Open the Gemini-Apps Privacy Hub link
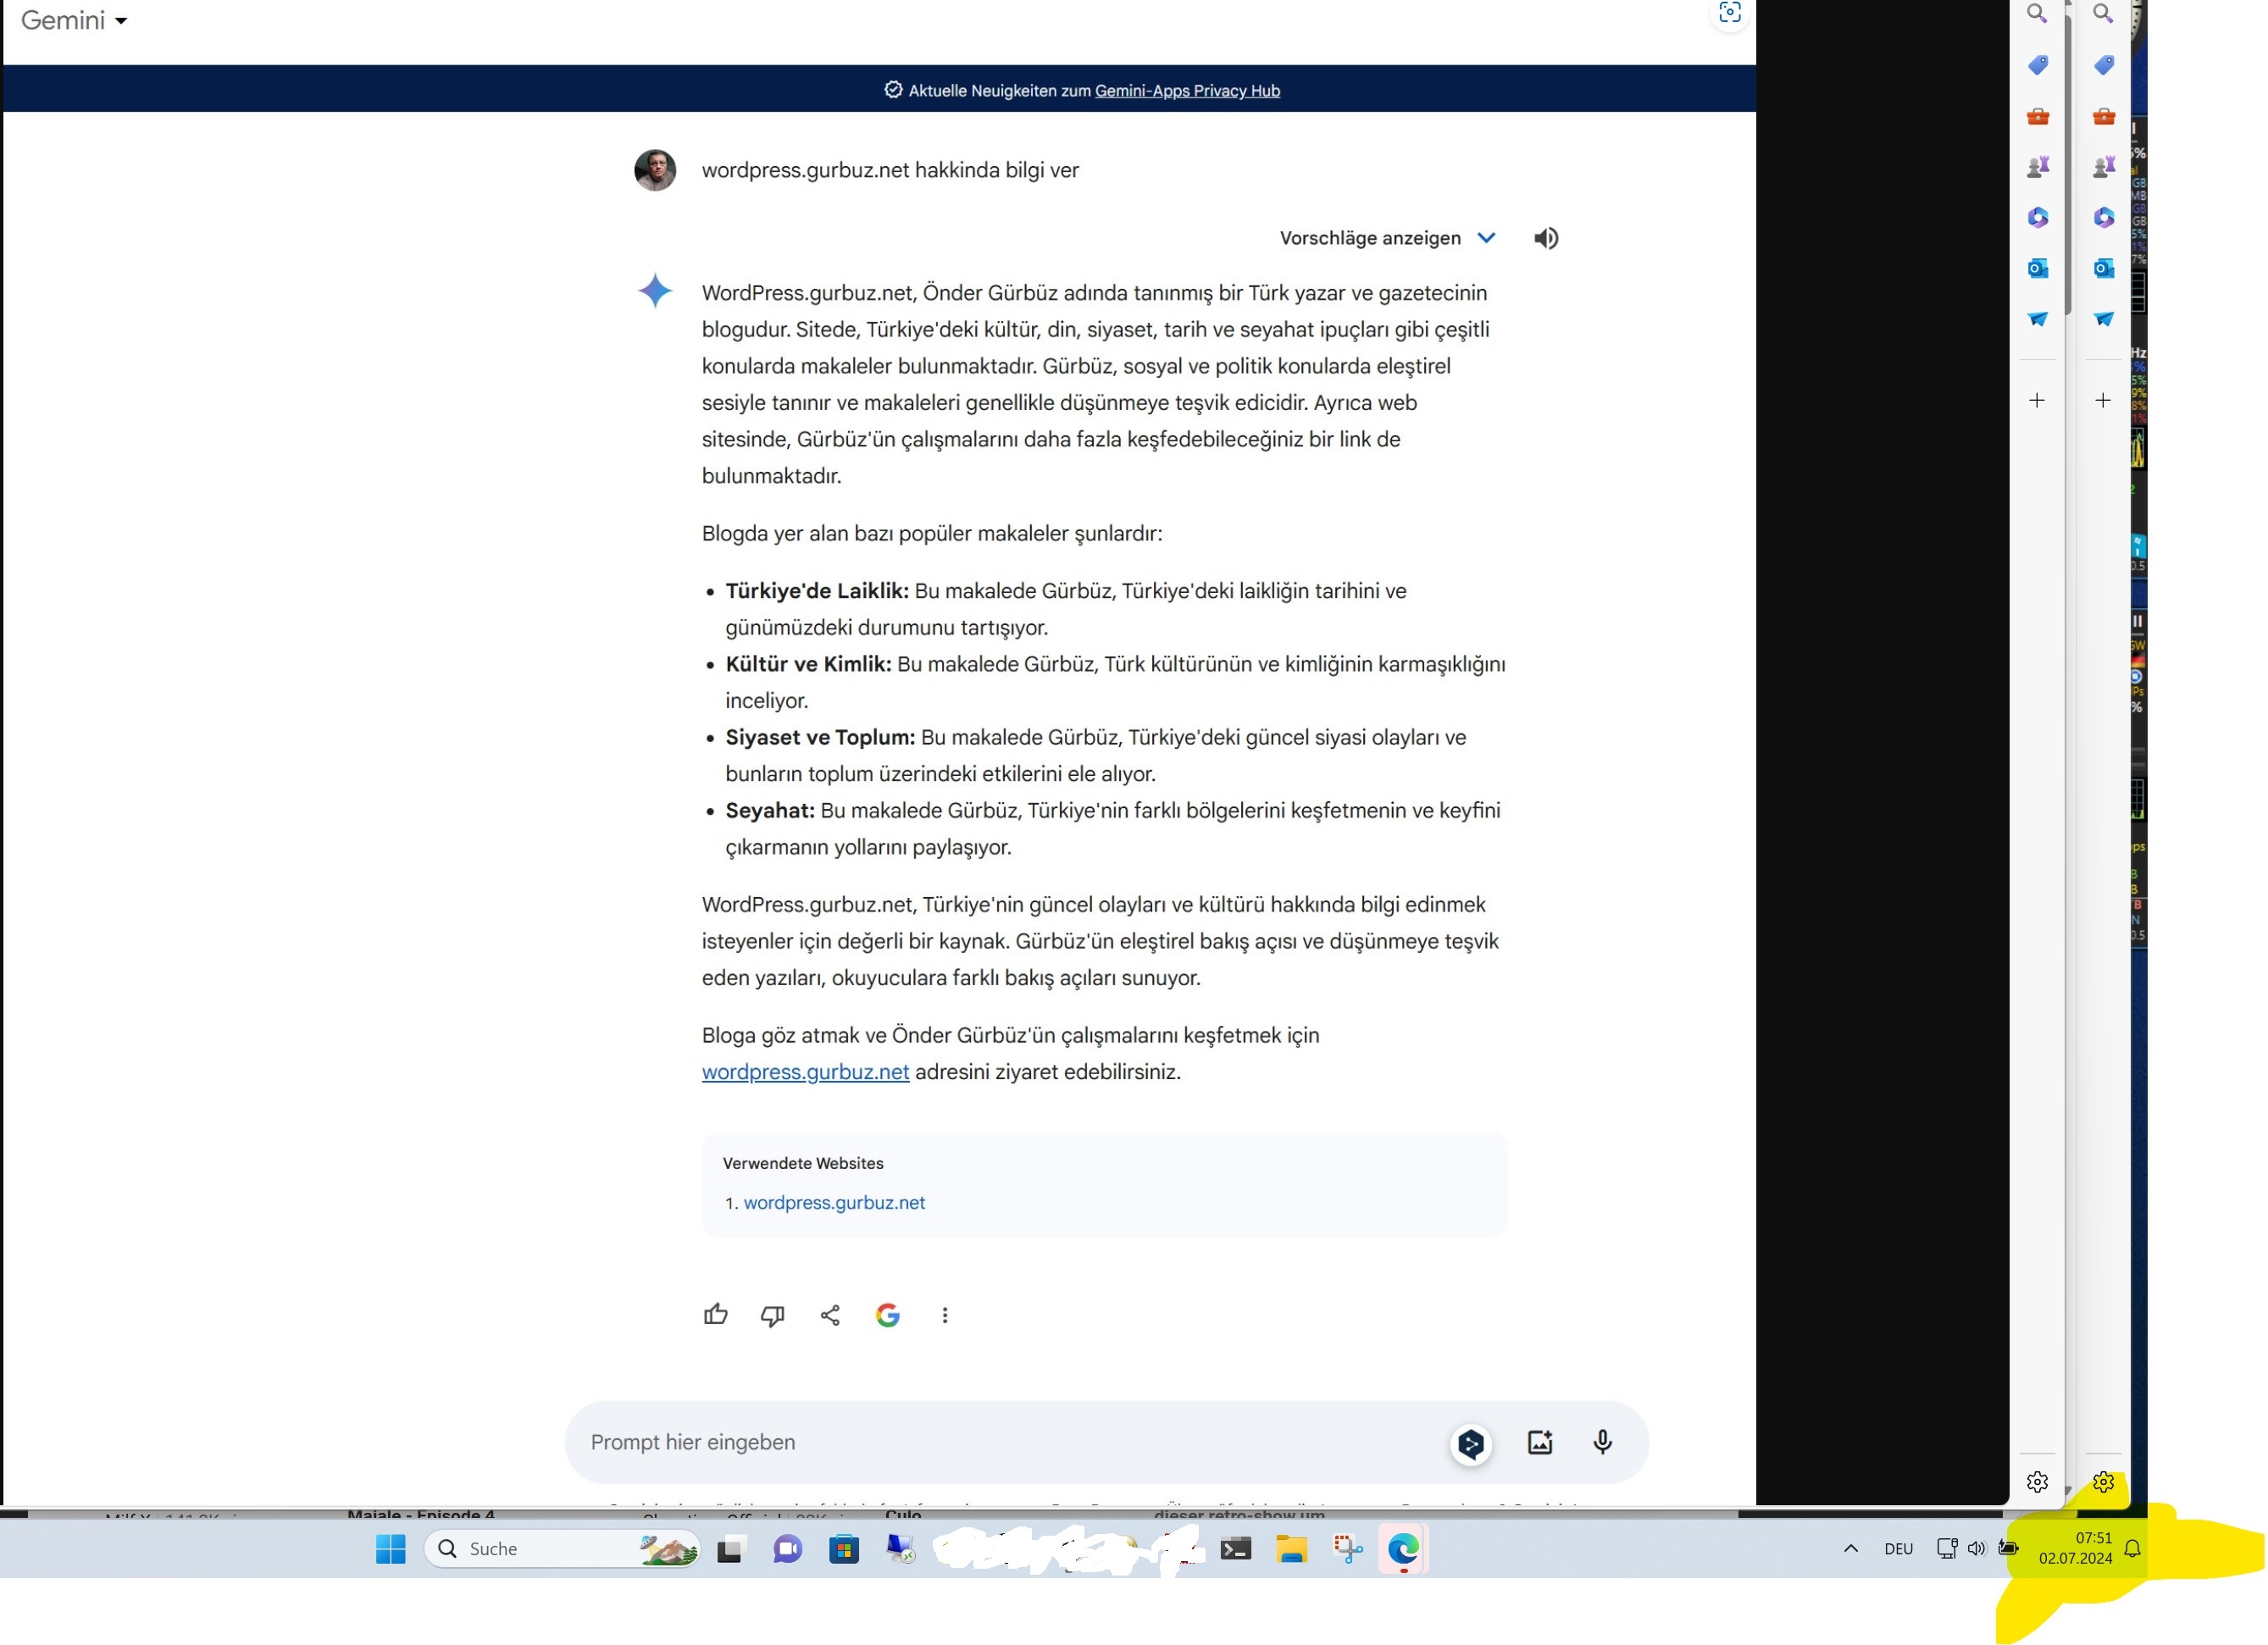Viewport: 2268px width, 1645px height. click(x=1187, y=91)
